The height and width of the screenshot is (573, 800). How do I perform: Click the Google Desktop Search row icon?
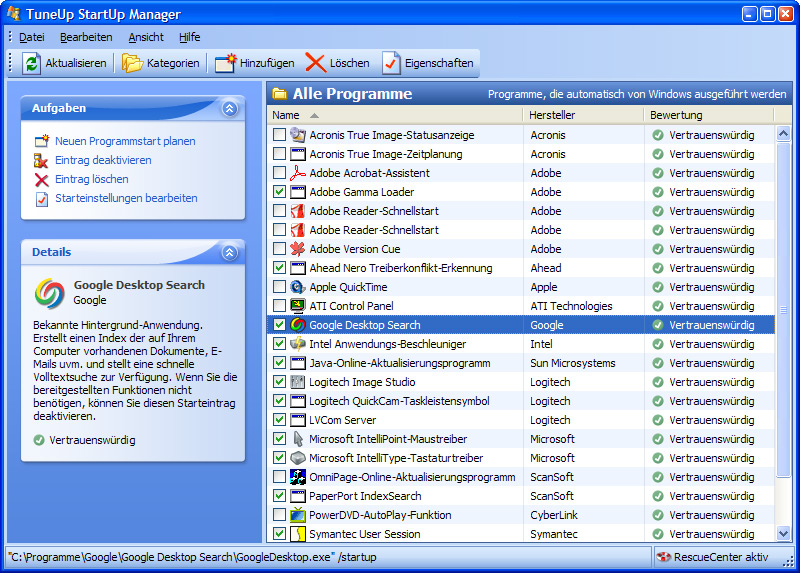(297, 325)
